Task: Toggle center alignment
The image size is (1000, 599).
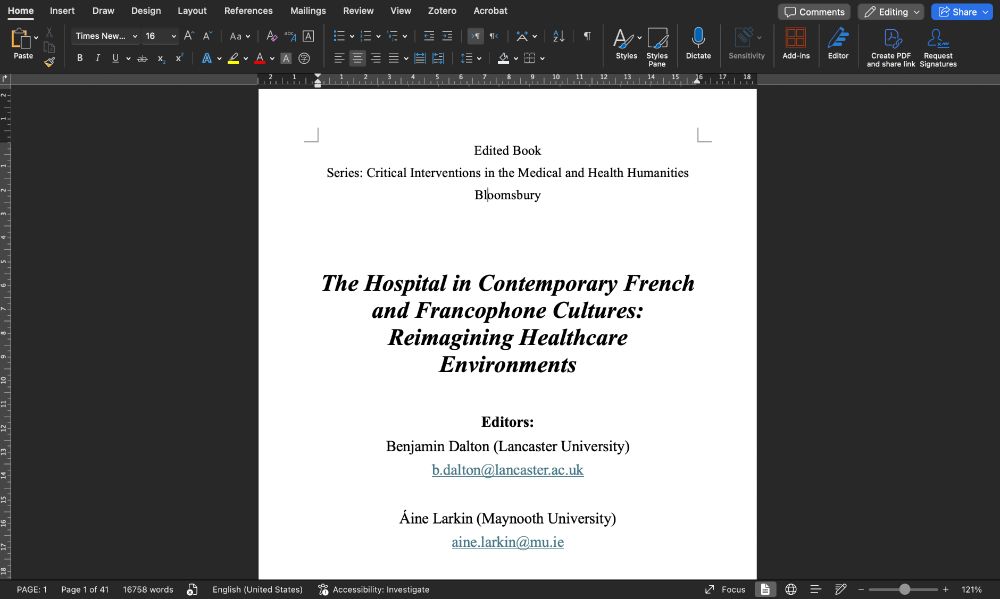Action: [358, 59]
